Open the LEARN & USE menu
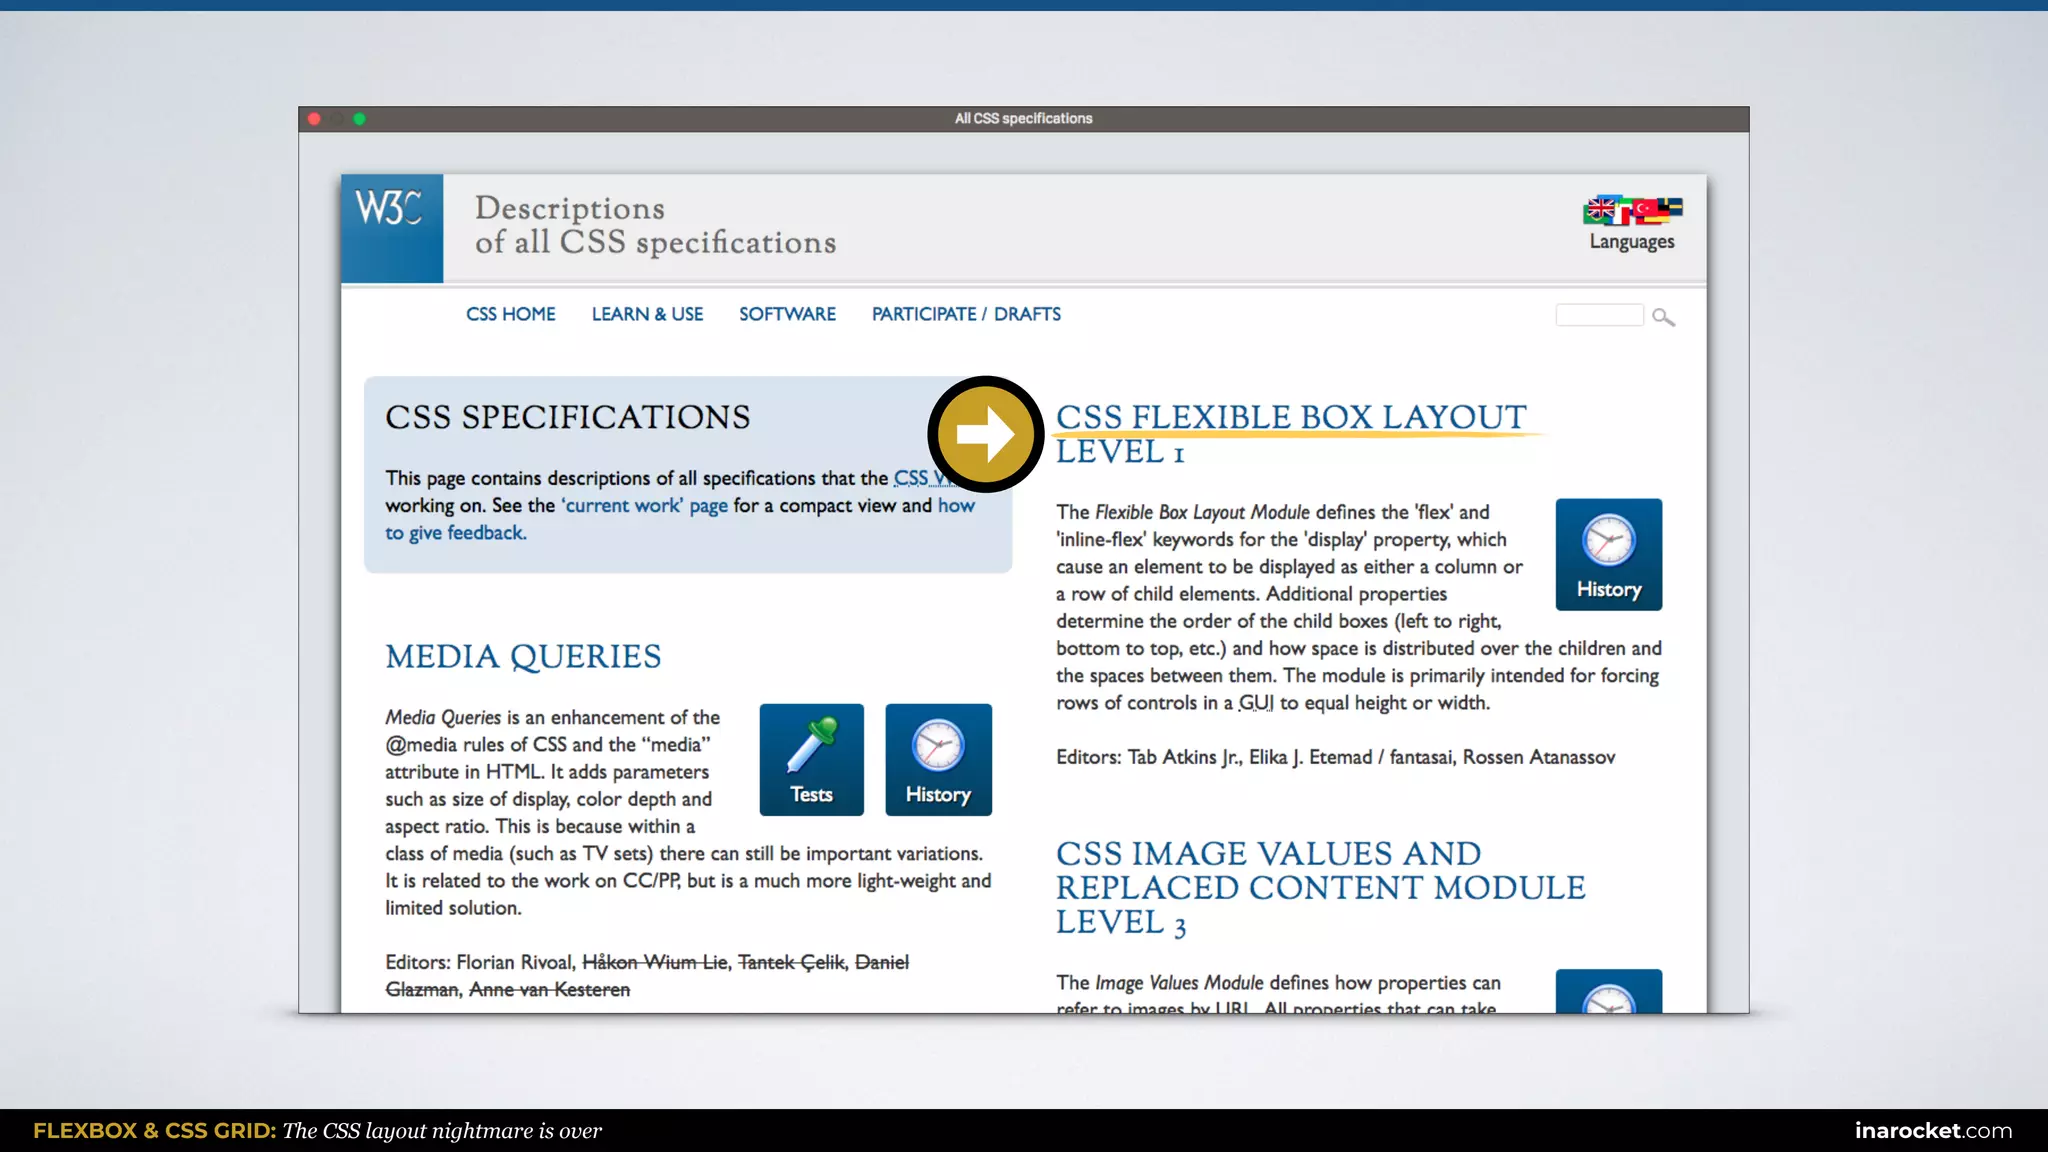This screenshot has width=2048, height=1152. pyautogui.click(x=647, y=314)
